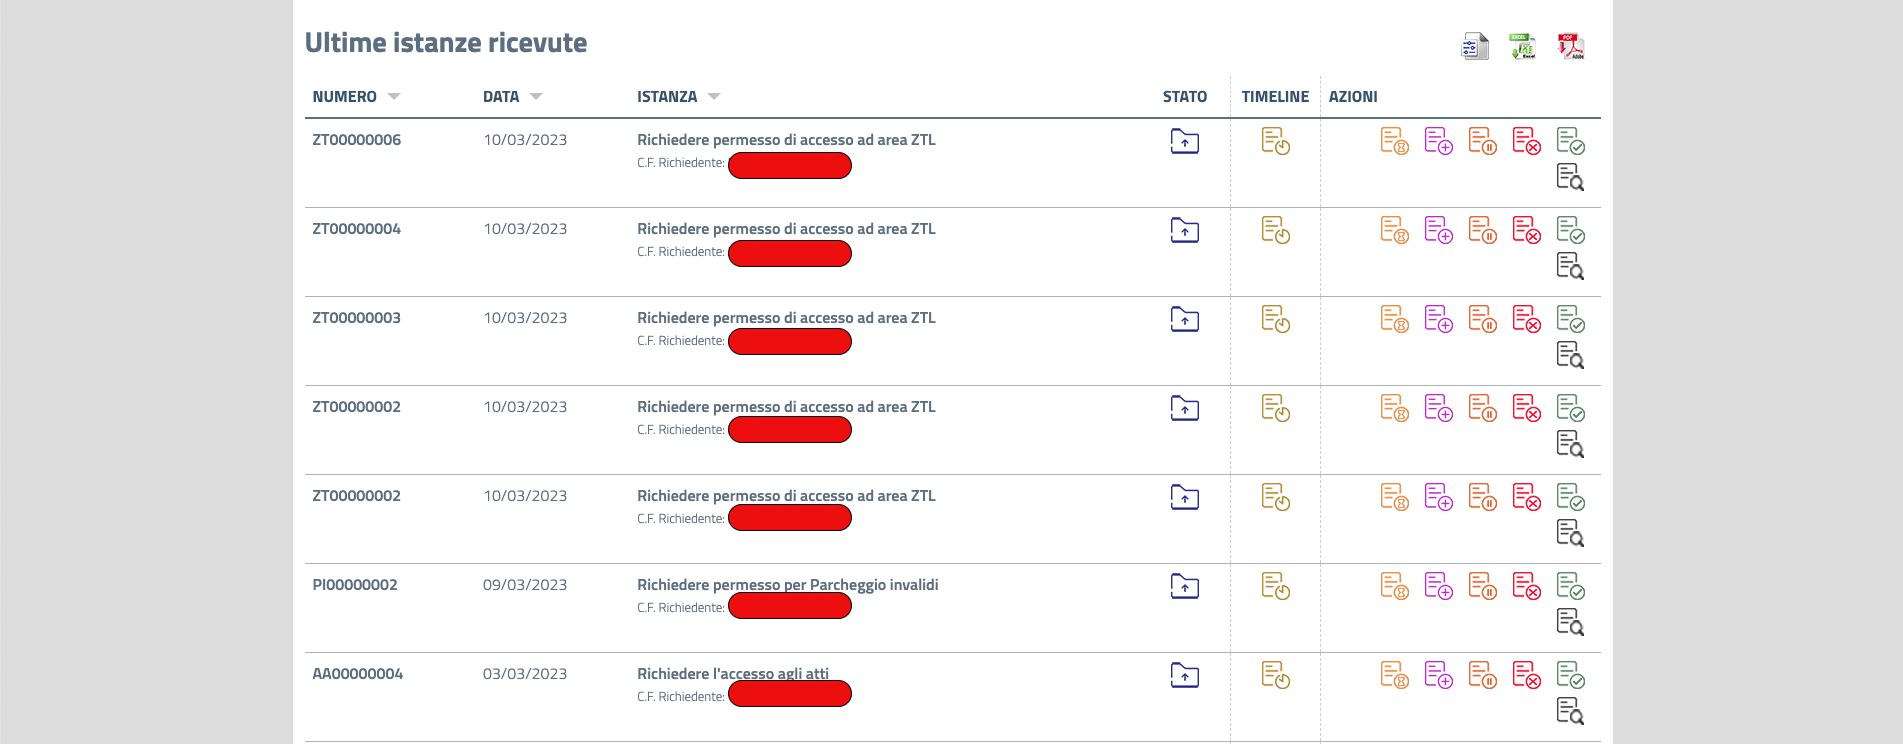The width and height of the screenshot is (1903, 744).
Task: Open the table filter settings icon
Action: [1475, 46]
